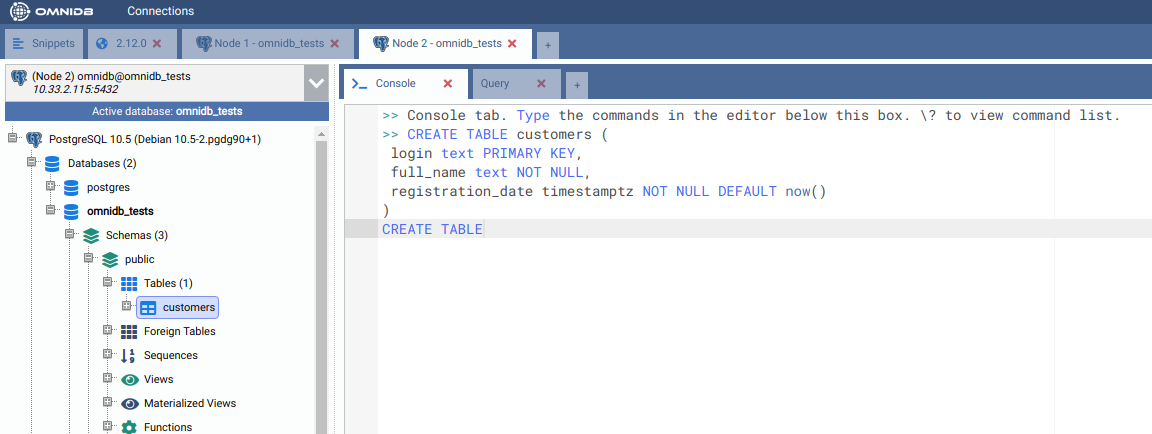Close the Node 2 - omnidb_tests tab
Screen dimensions: 1152x434
[513, 44]
